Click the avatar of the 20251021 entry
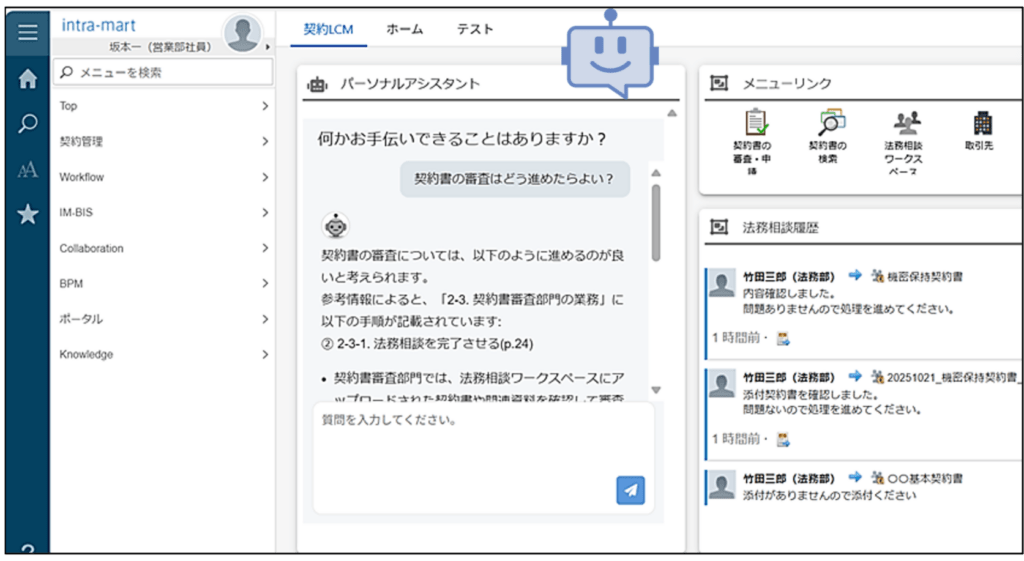Screen dimensions: 1024x561 point(722,384)
